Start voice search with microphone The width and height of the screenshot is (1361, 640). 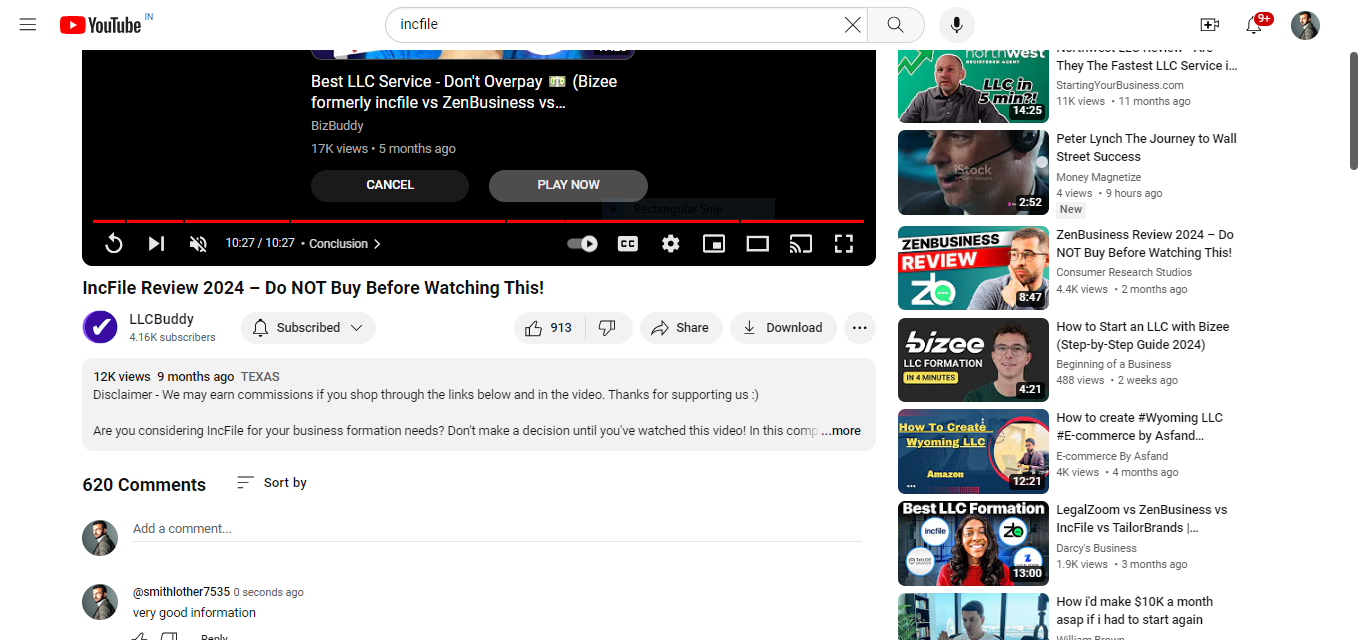click(957, 25)
